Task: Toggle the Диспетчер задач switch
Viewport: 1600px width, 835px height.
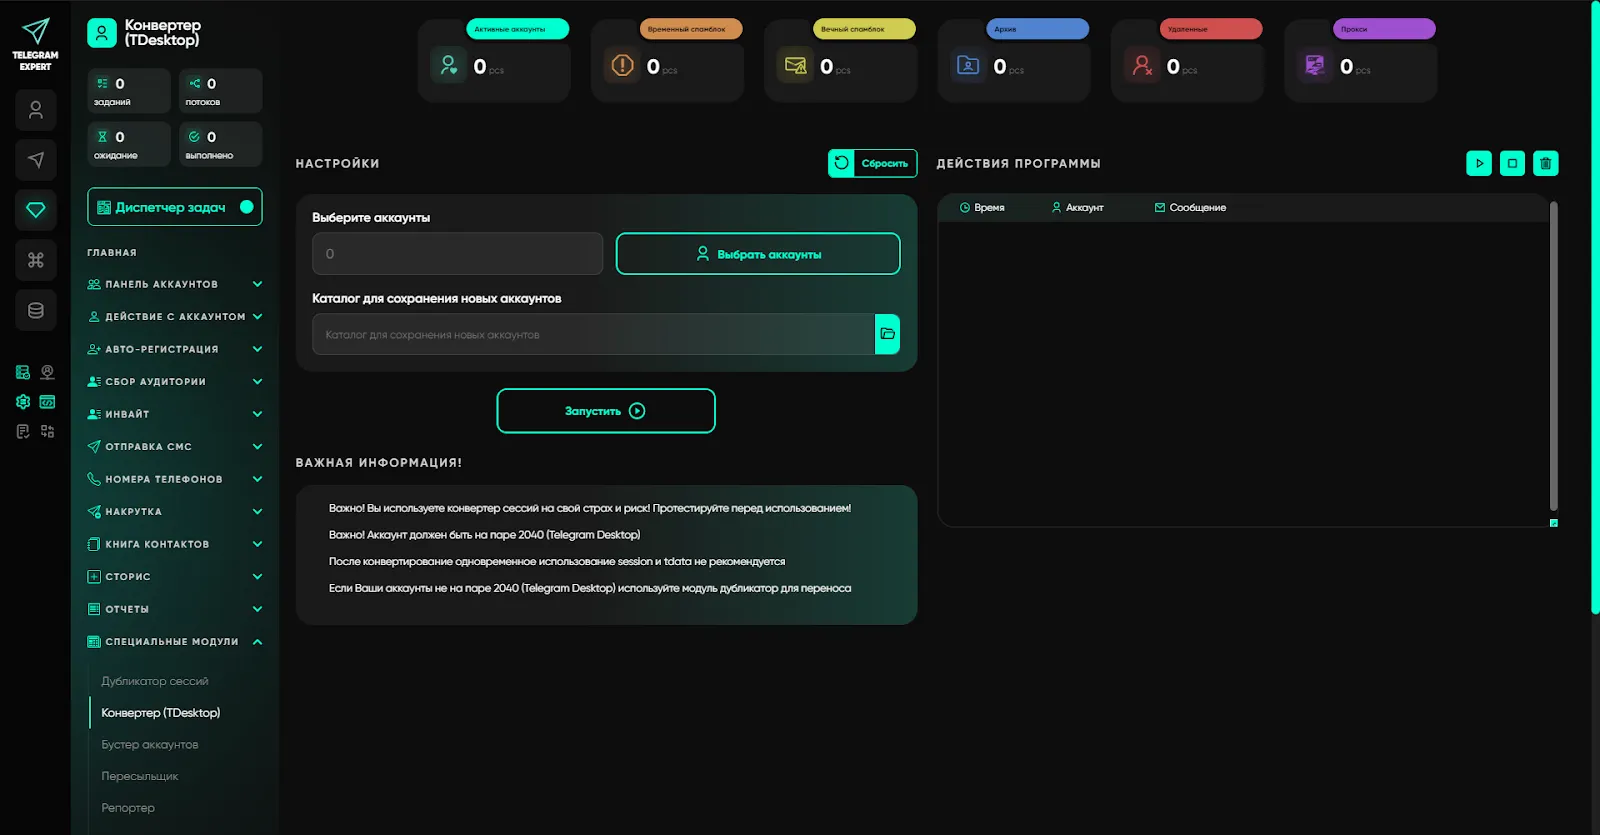Action: coord(247,207)
